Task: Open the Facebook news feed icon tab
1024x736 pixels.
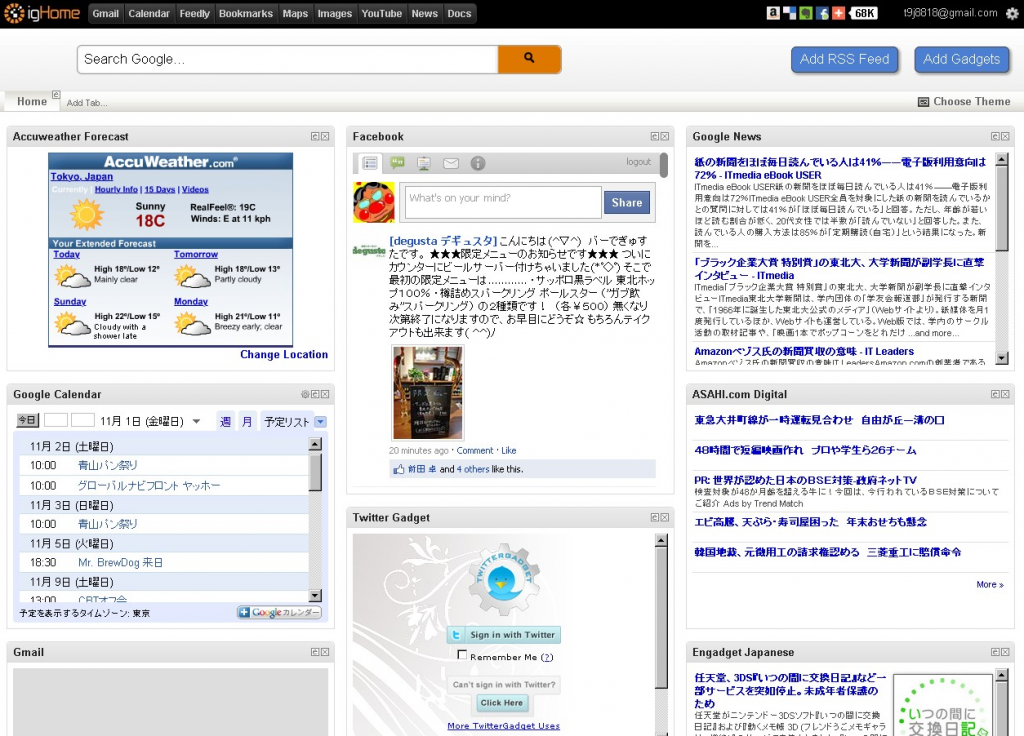Action: [x=370, y=163]
